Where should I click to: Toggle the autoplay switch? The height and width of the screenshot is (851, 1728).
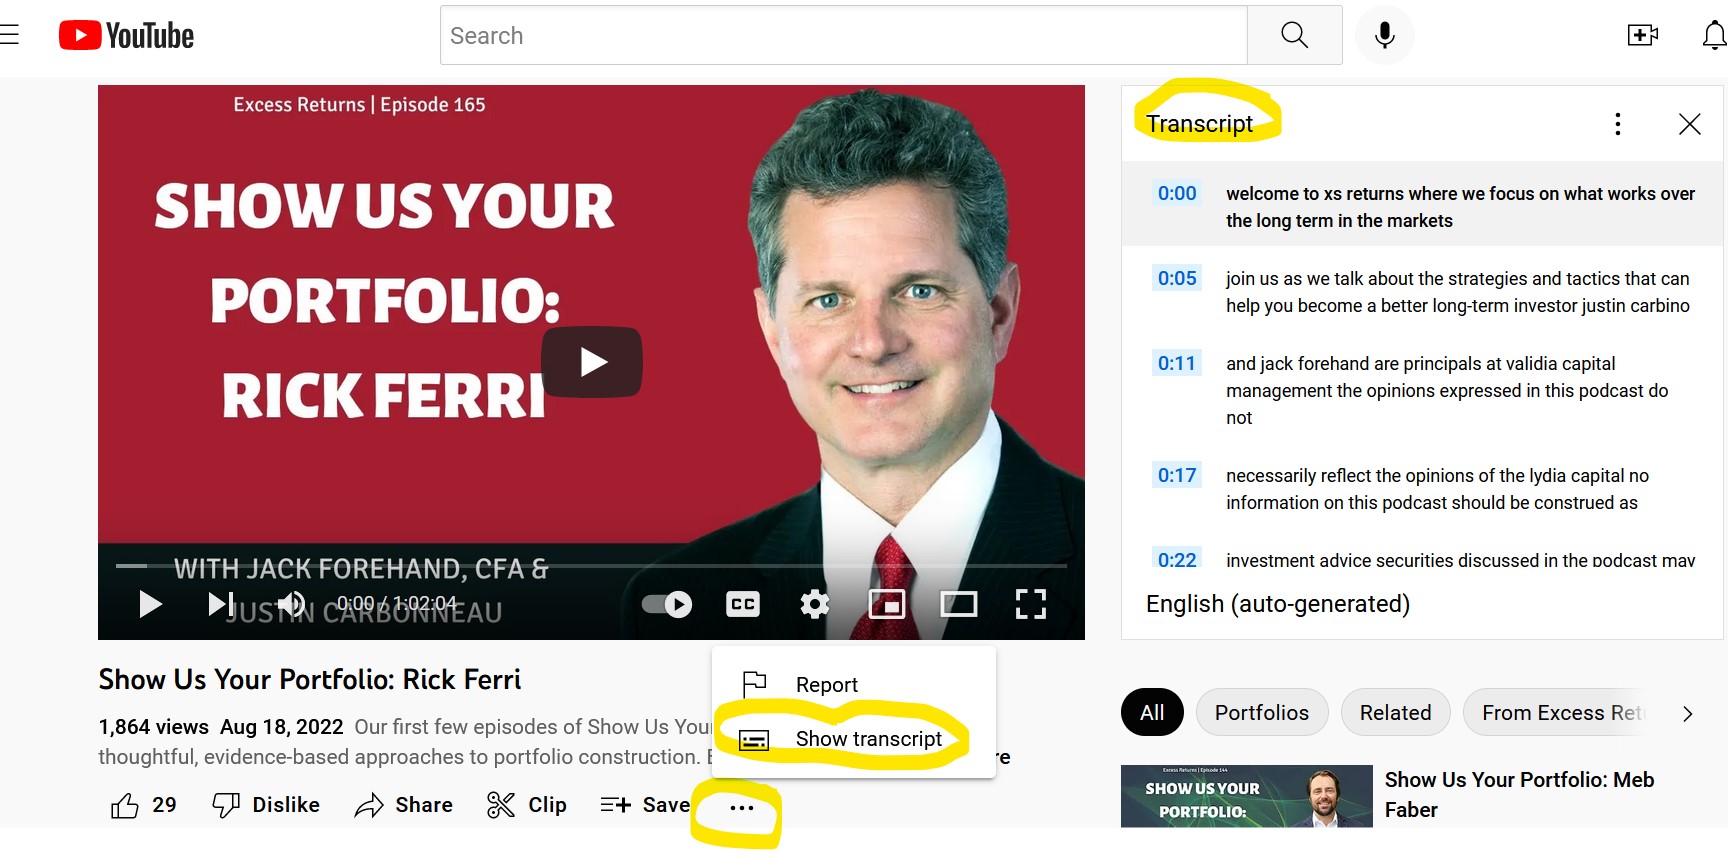click(667, 604)
